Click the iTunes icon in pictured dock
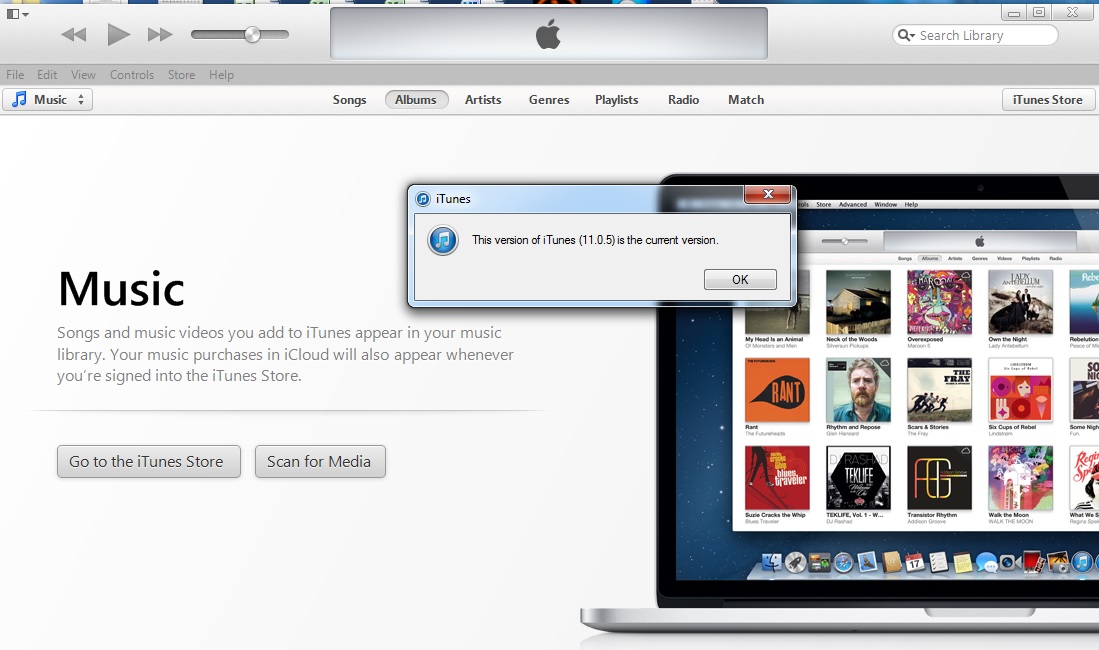Viewport: 1099px width, 650px height. click(x=1082, y=562)
